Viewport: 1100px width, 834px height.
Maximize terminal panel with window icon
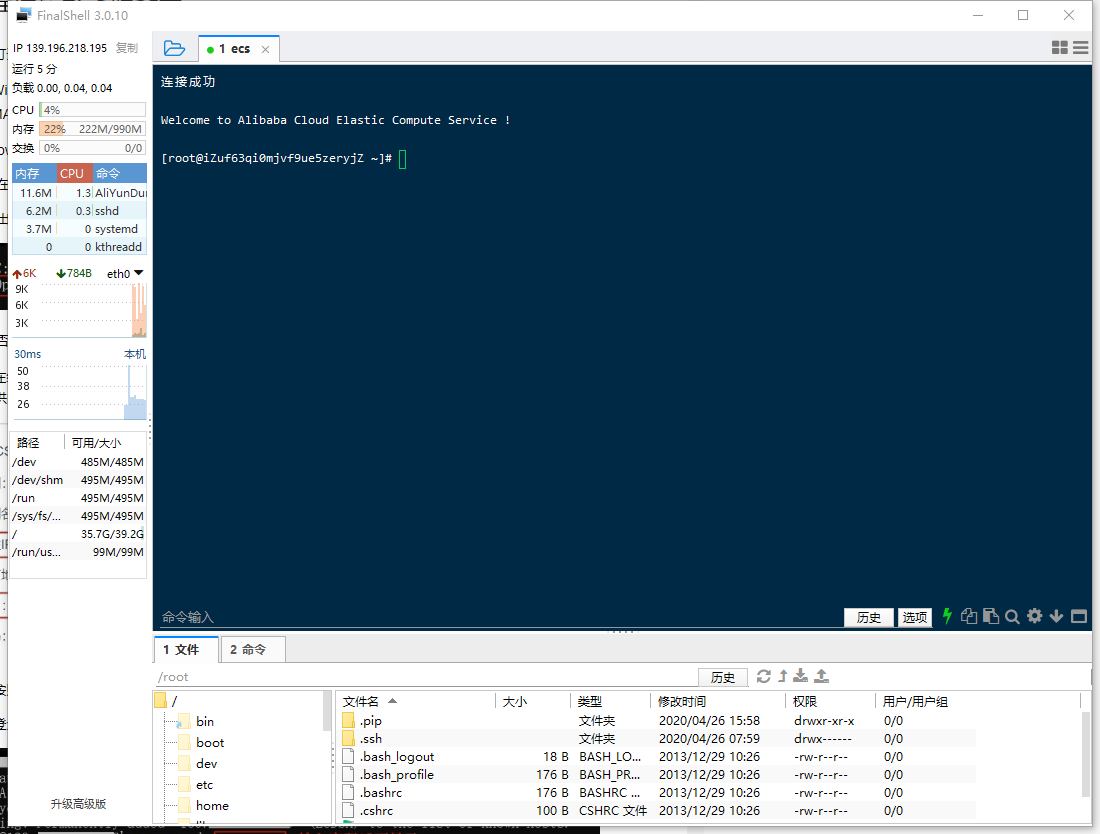tap(1079, 616)
